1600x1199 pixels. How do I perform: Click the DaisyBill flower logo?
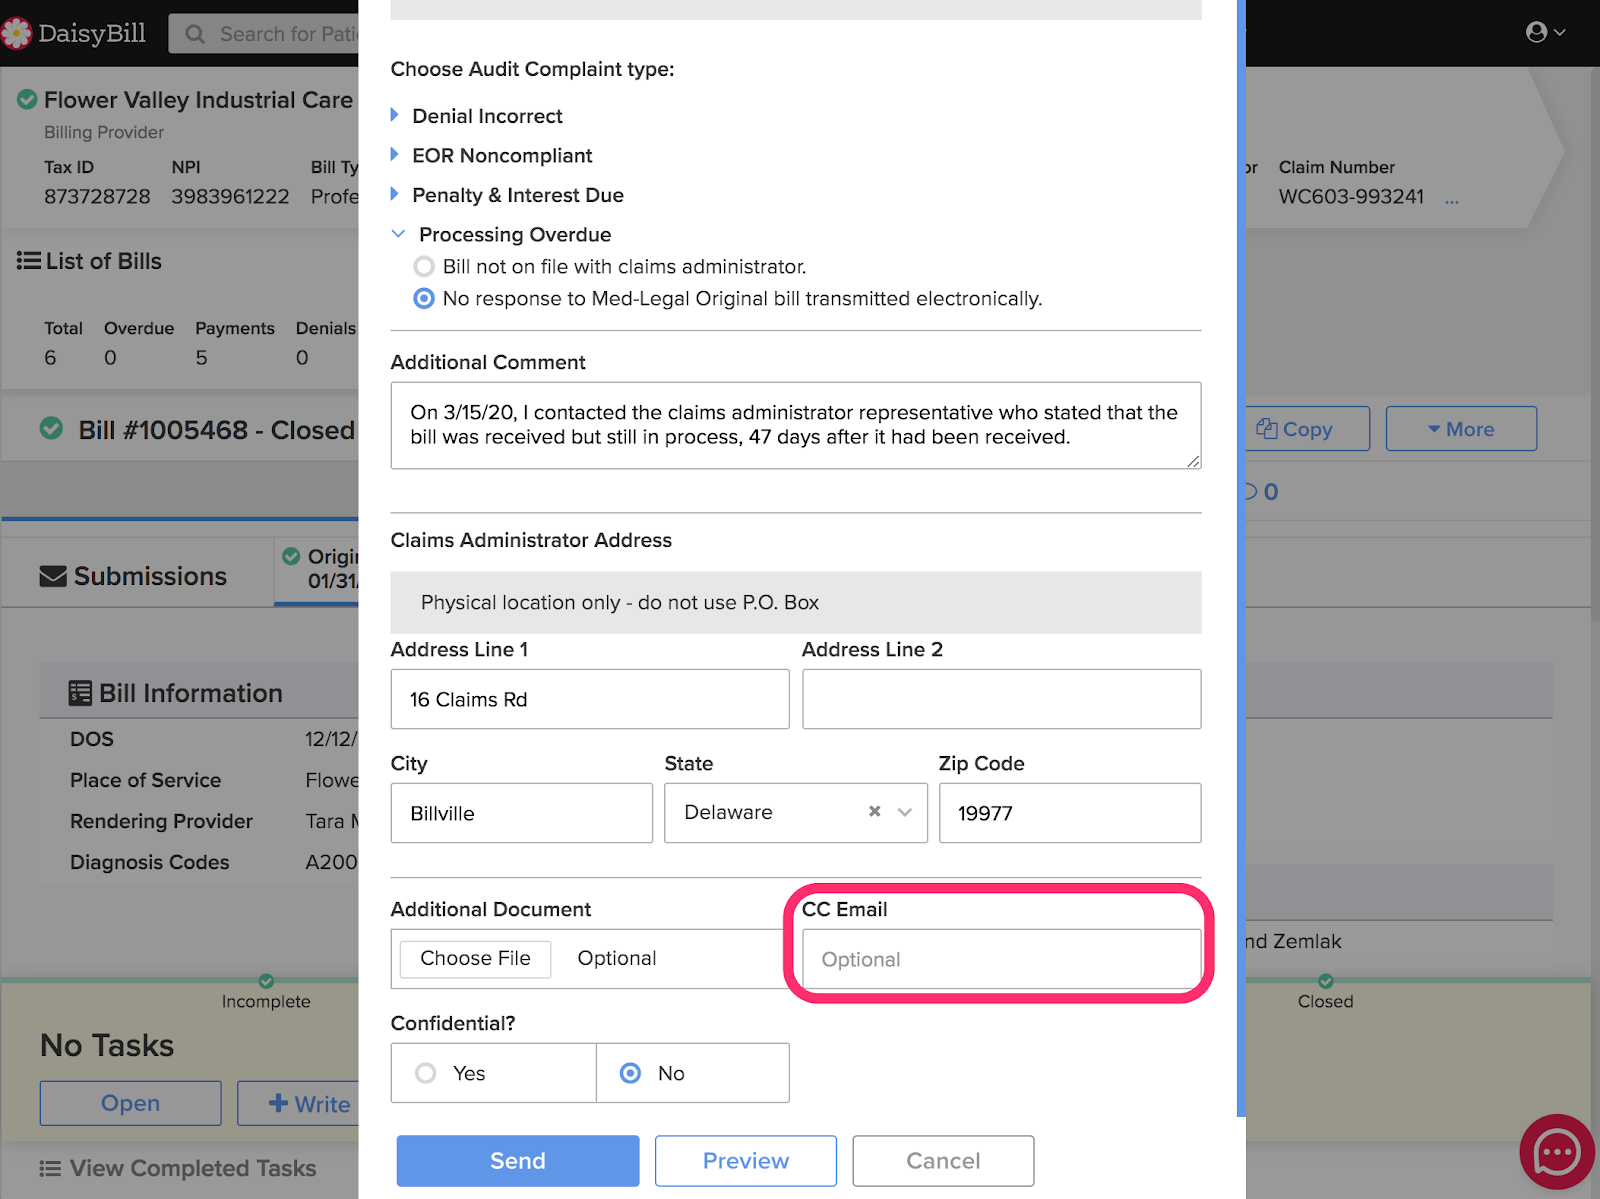16,33
